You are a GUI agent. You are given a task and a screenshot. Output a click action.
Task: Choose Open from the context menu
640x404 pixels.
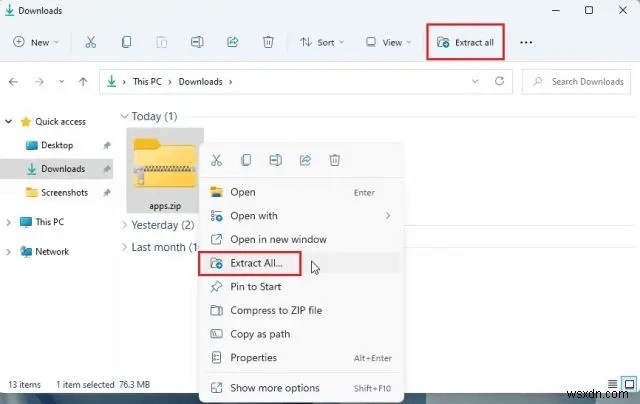point(301,192)
